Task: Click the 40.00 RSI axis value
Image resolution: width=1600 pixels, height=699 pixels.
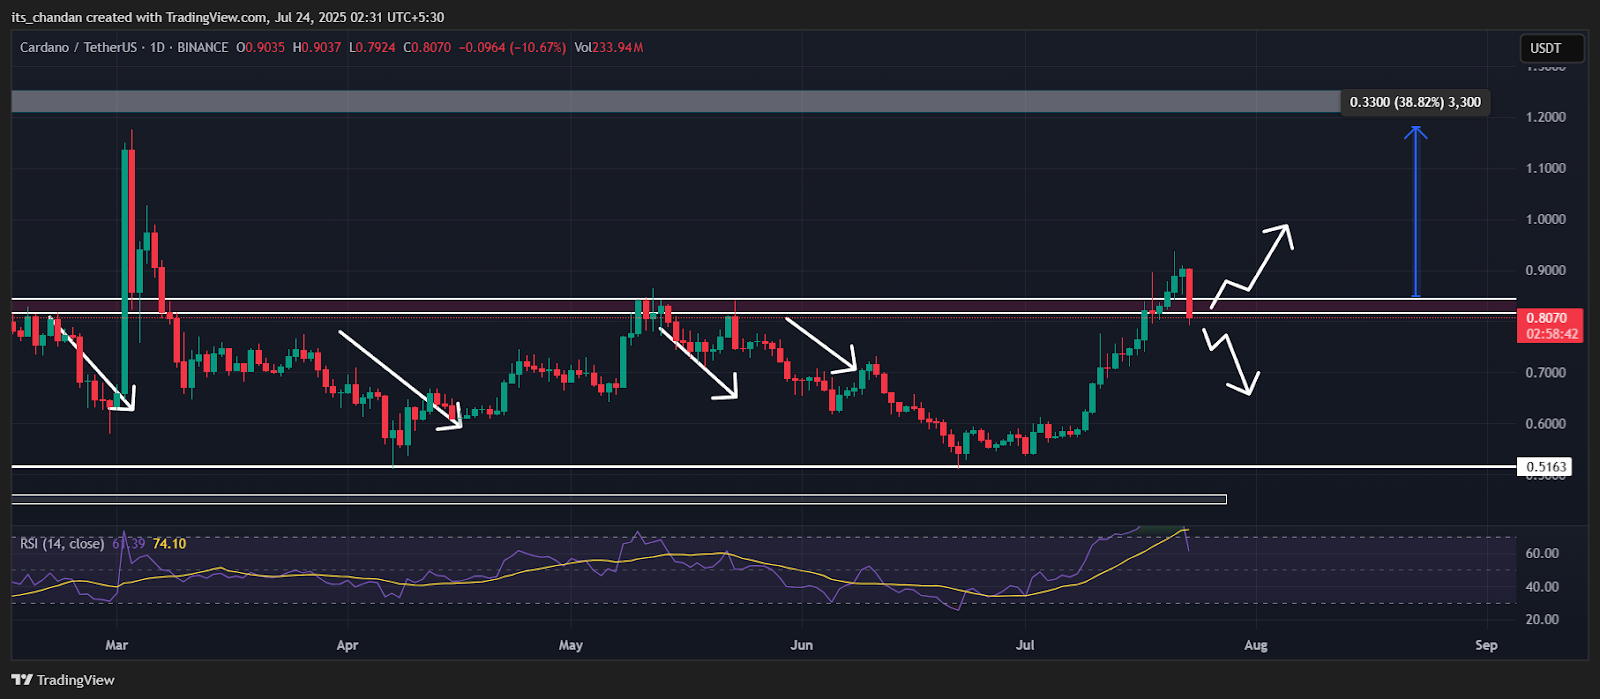Action: [1543, 587]
